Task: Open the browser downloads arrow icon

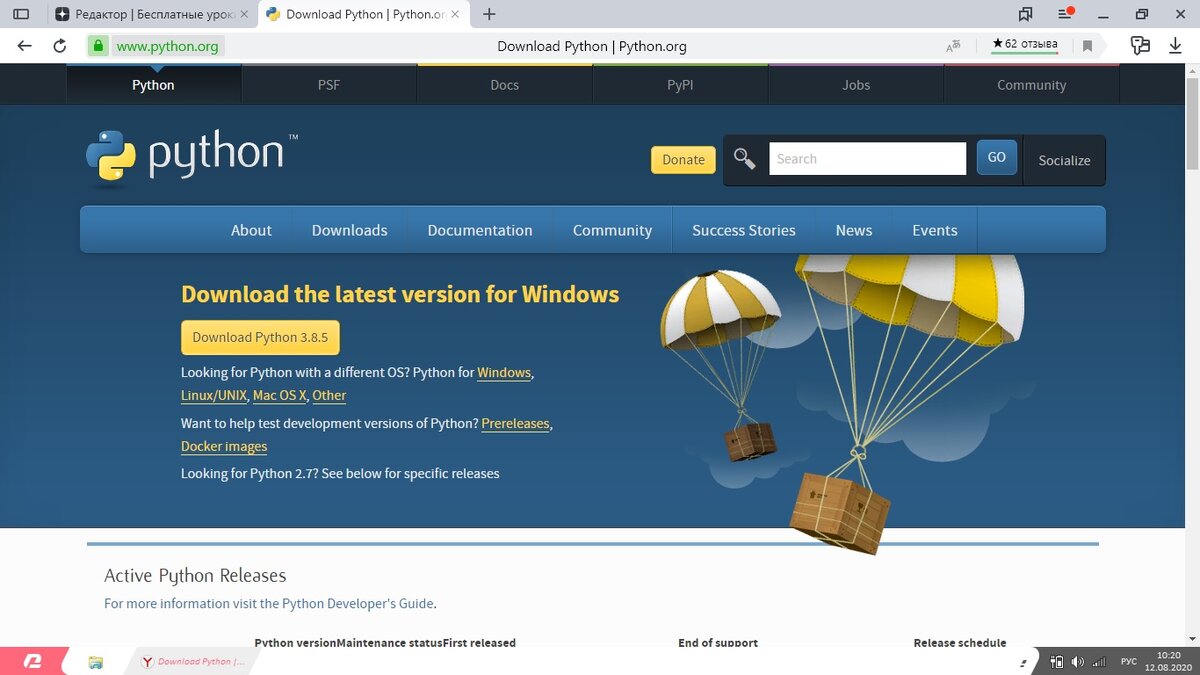Action: click(x=1175, y=46)
